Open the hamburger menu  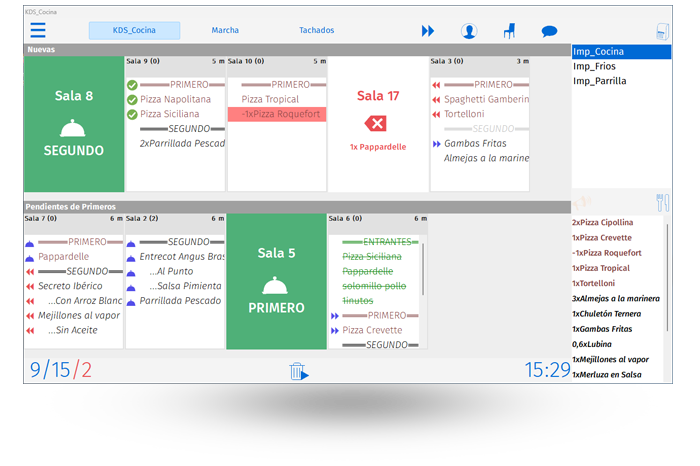tap(38, 30)
